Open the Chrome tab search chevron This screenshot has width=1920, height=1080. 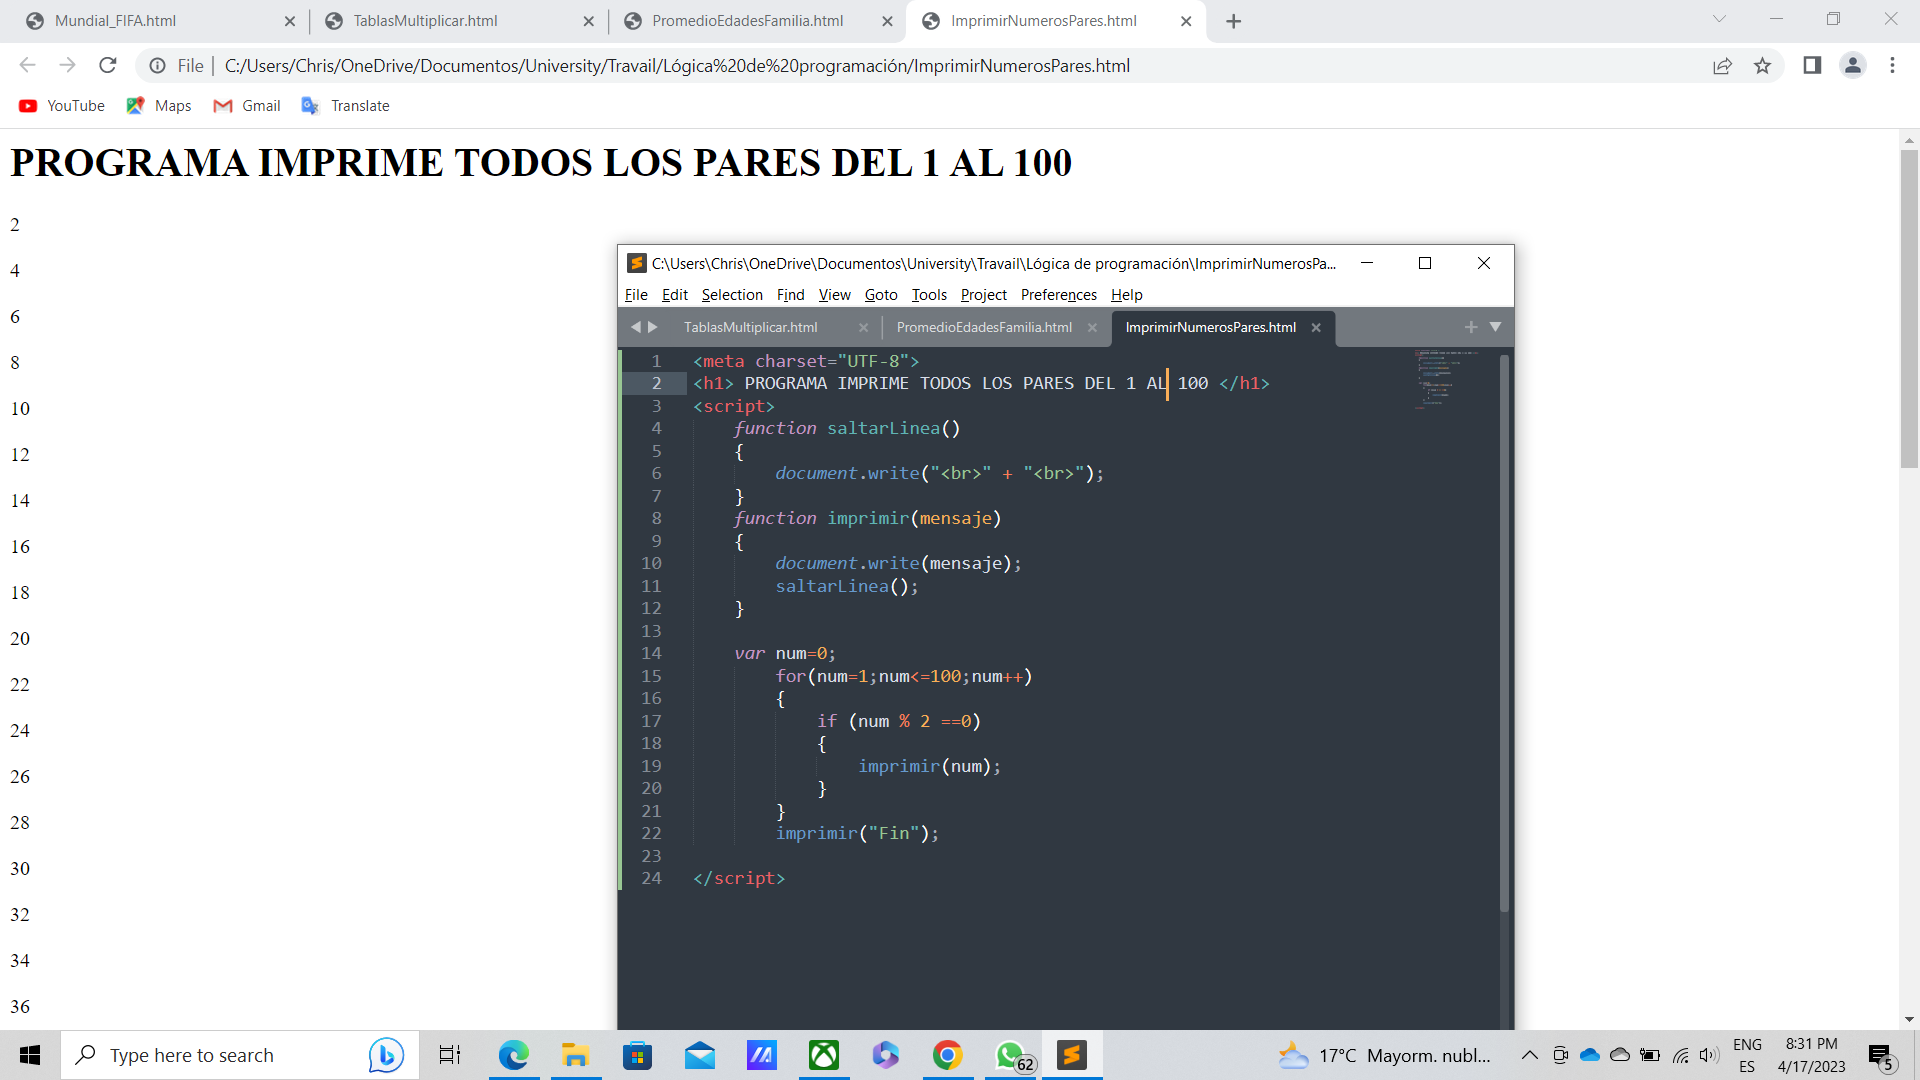pos(1719,19)
